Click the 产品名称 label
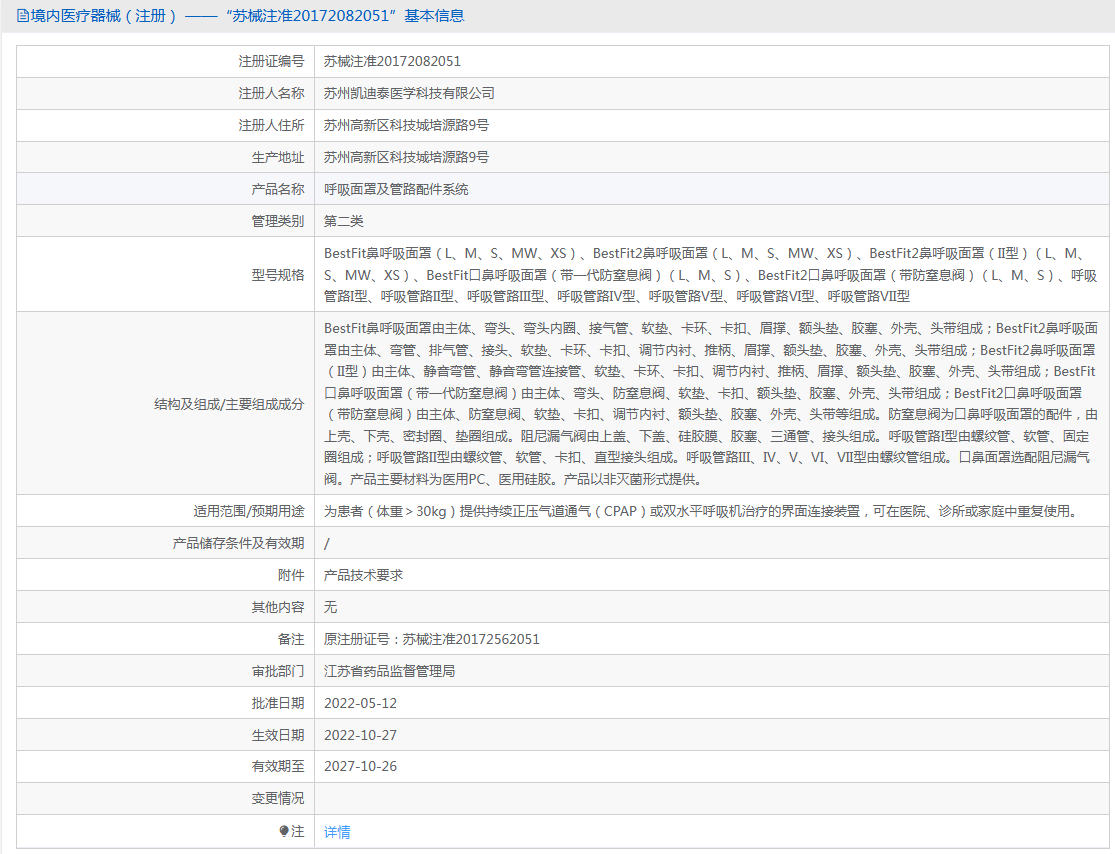This screenshot has height=854, width=1115. click(x=277, y=189)
